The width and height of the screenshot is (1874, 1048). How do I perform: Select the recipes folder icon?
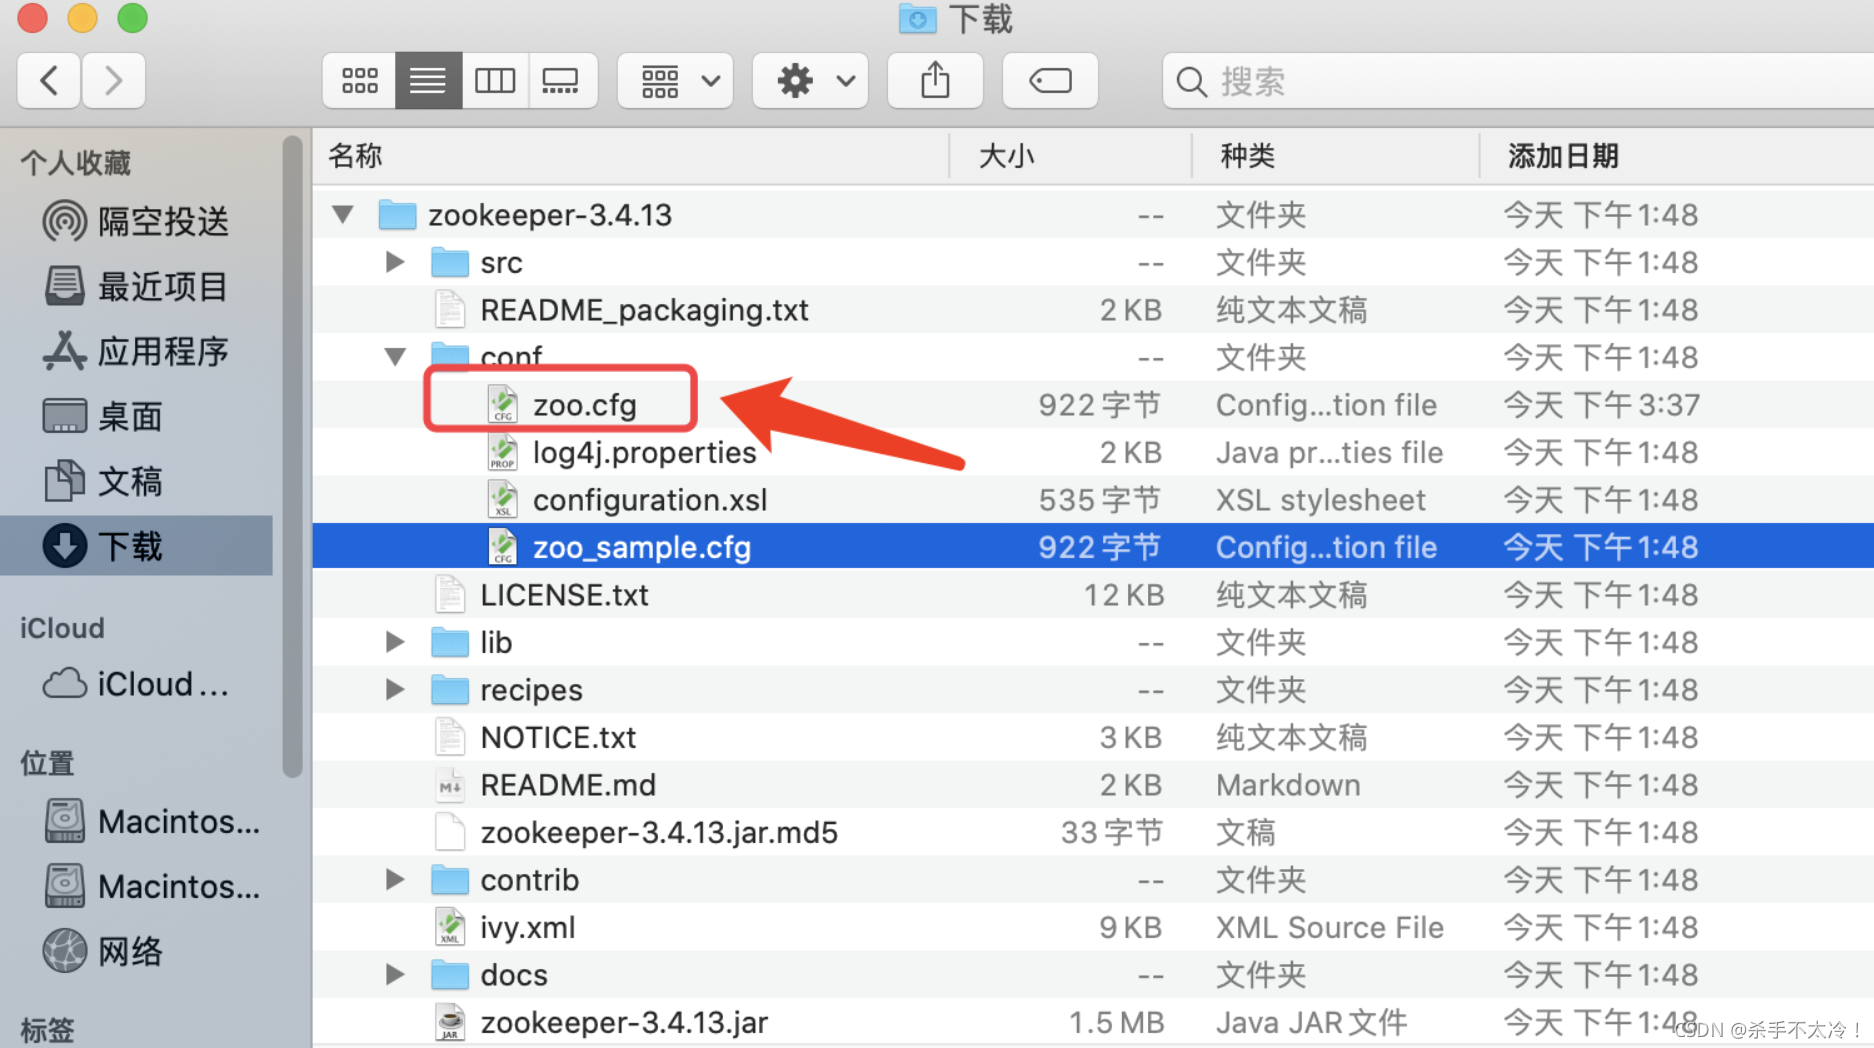click(x=449, y=690)
